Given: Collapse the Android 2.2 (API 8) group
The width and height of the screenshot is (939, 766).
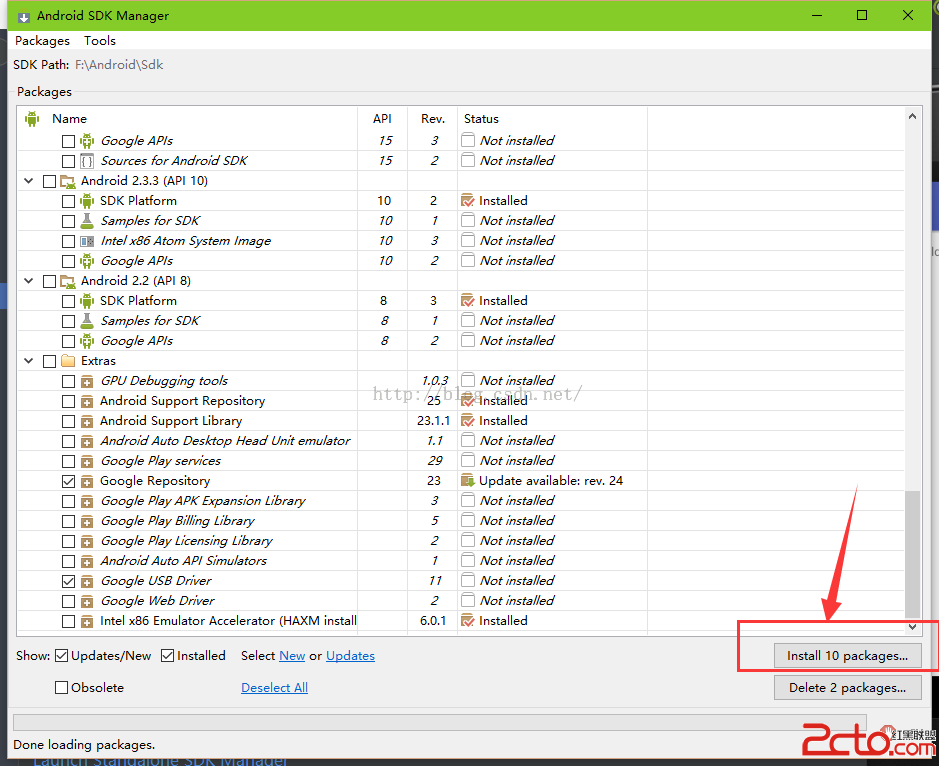Looking at the screenshot, I should tap(28, 280).
